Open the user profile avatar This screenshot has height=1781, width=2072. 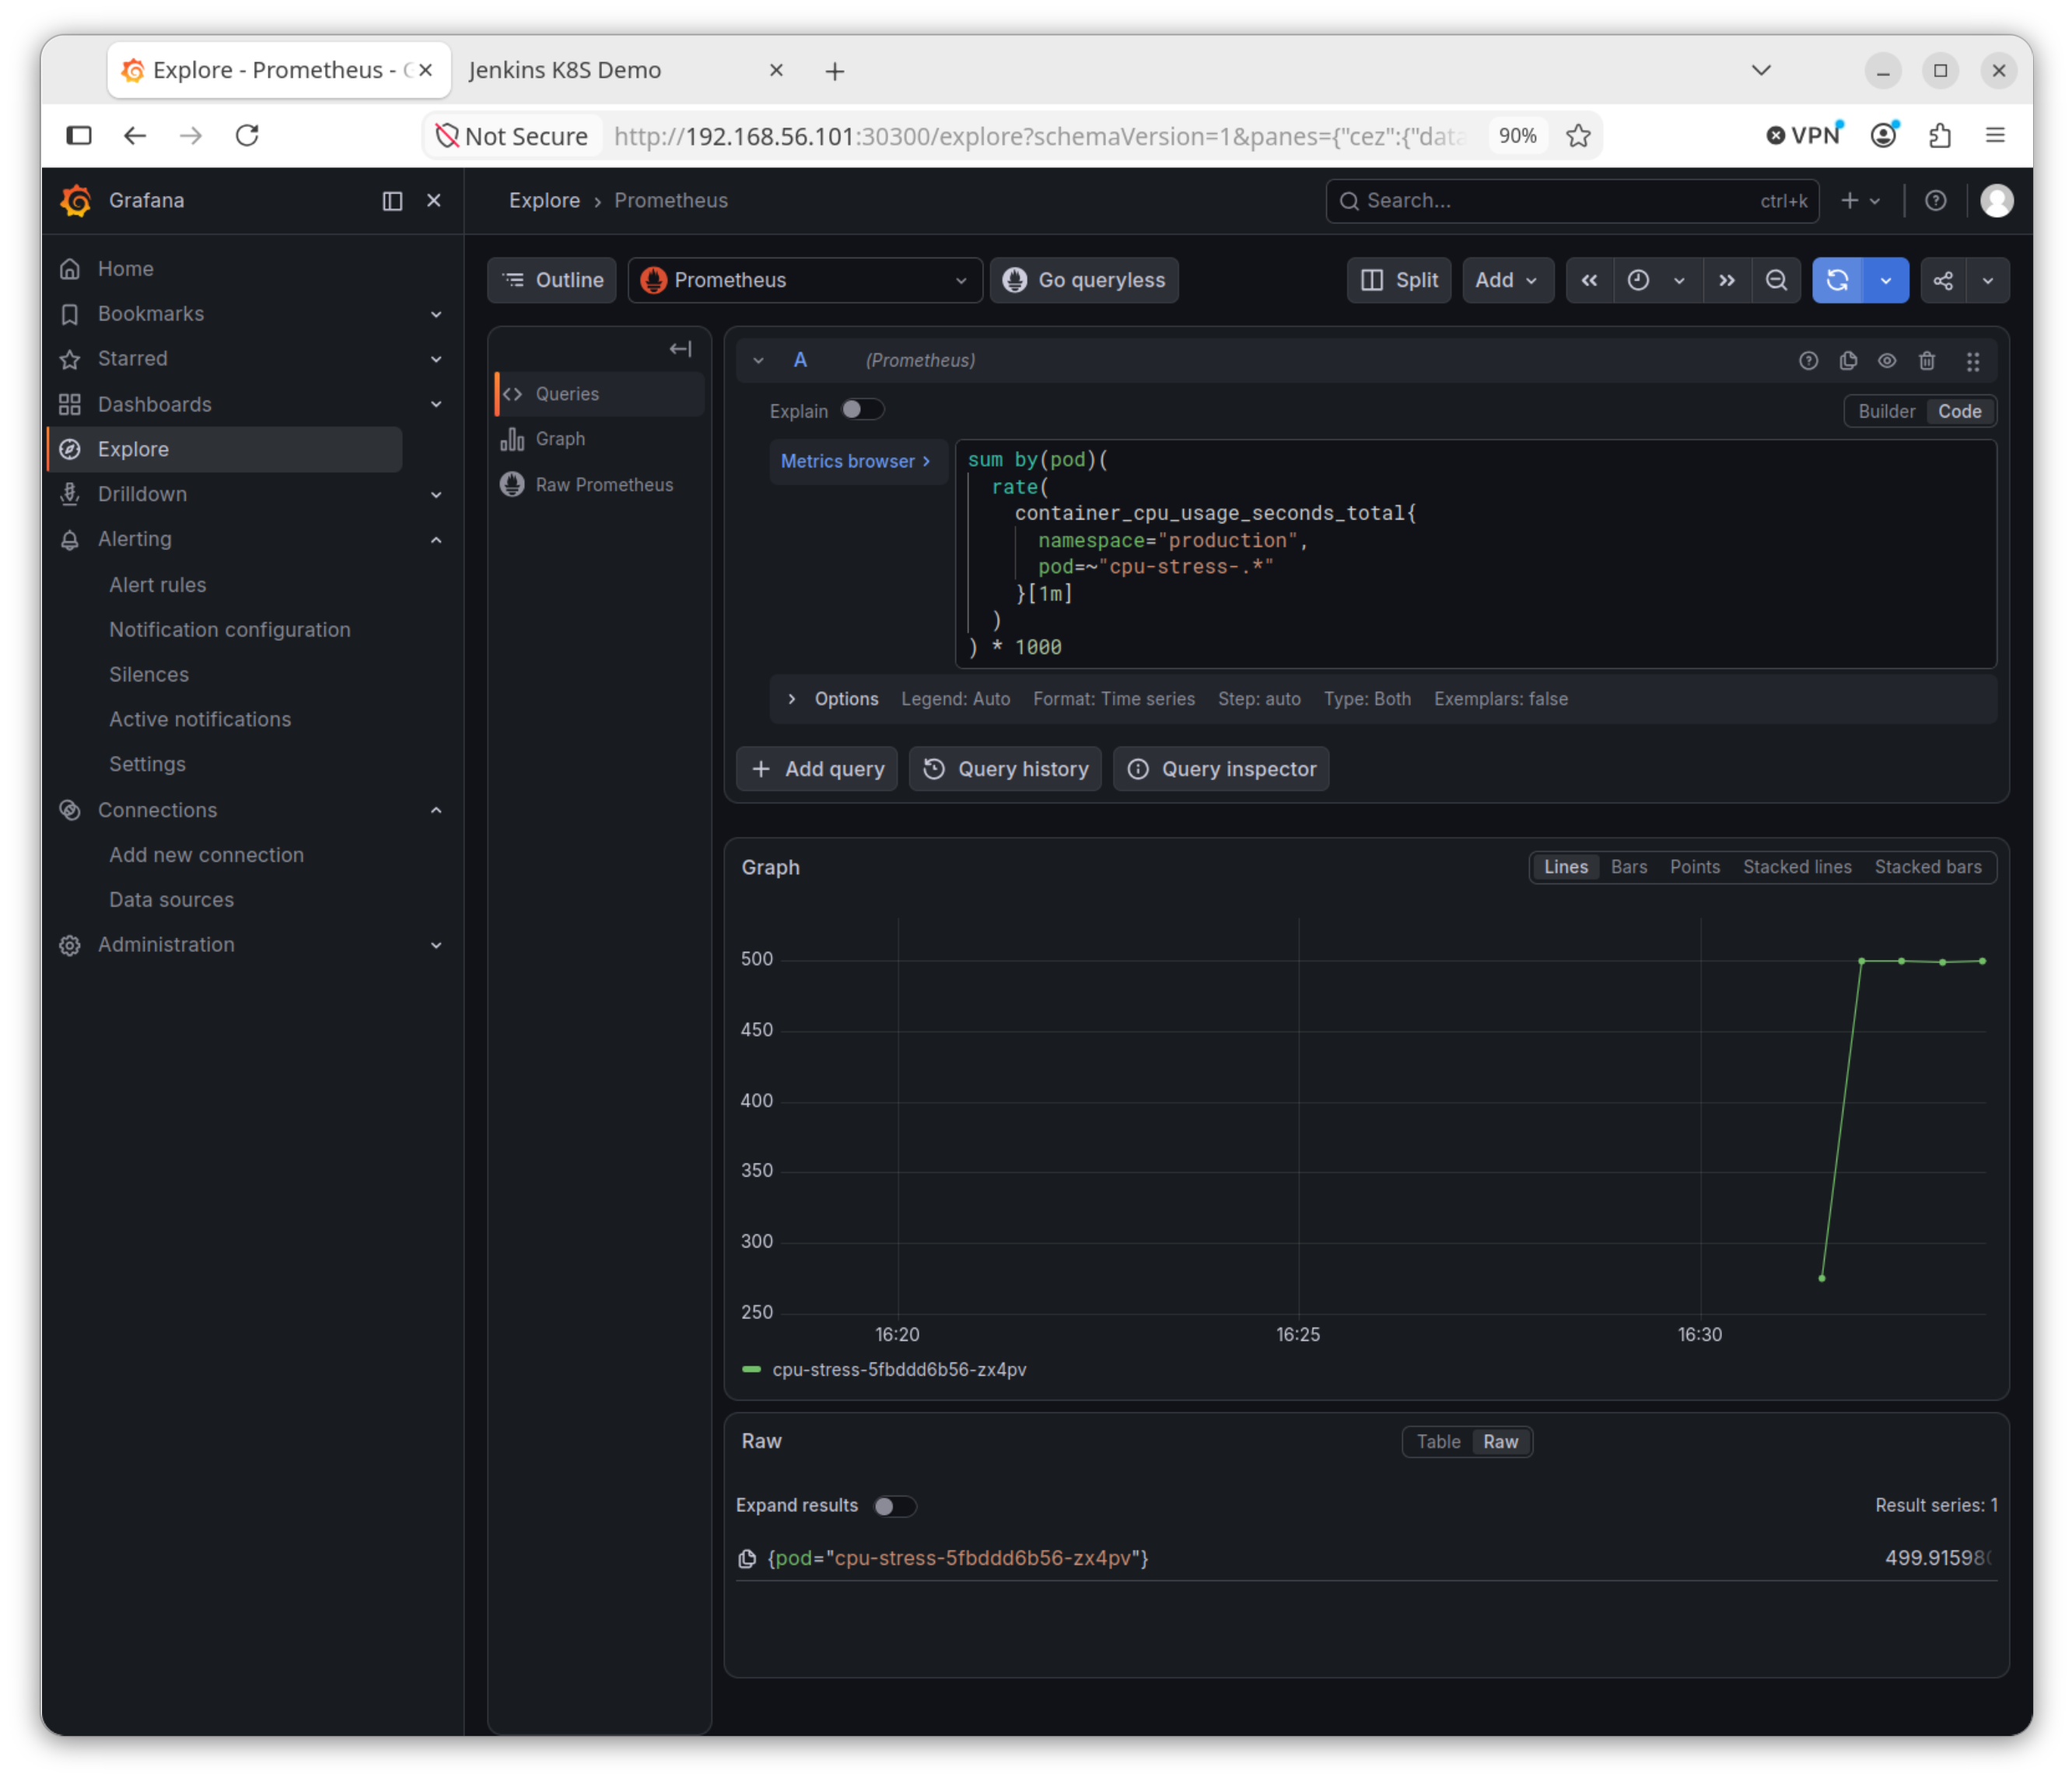click(x=1997, y=201)
